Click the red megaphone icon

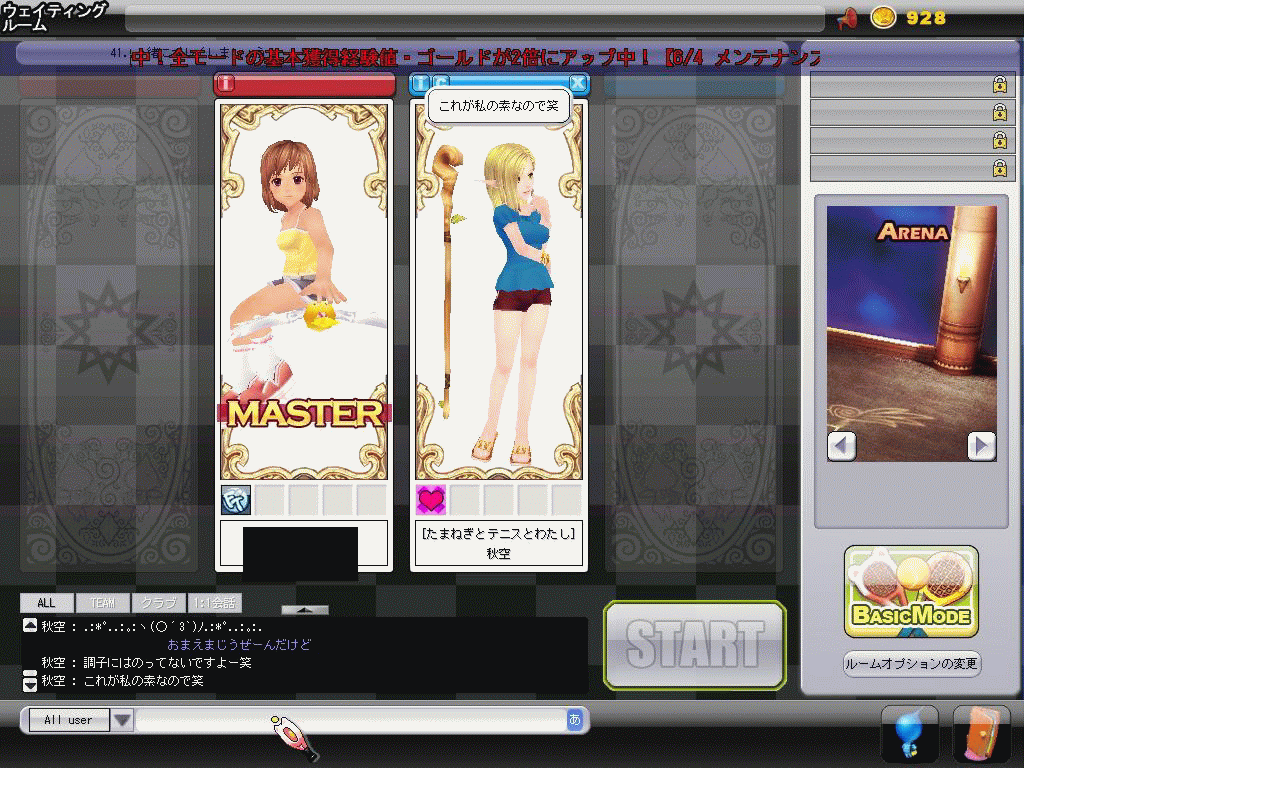(848, 18)
